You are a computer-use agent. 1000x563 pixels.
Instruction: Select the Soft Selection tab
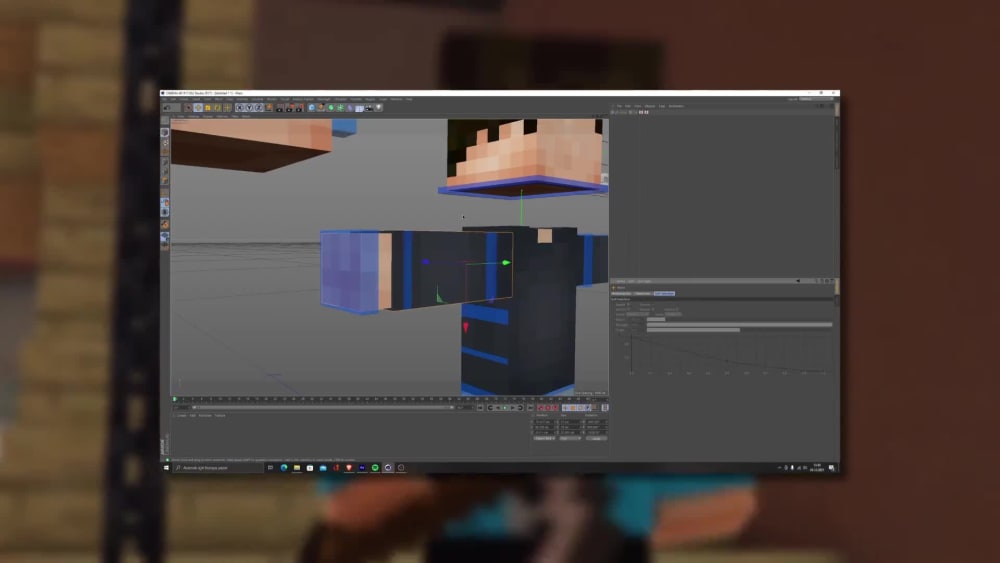click(664, 293)
